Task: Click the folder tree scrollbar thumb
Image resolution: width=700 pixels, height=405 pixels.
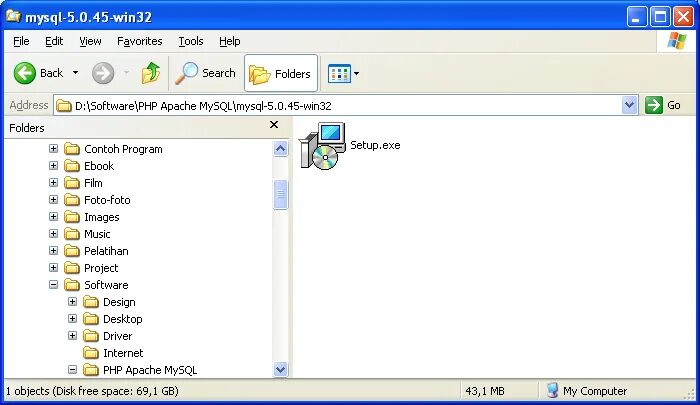Action: click(x=280, y=194)
